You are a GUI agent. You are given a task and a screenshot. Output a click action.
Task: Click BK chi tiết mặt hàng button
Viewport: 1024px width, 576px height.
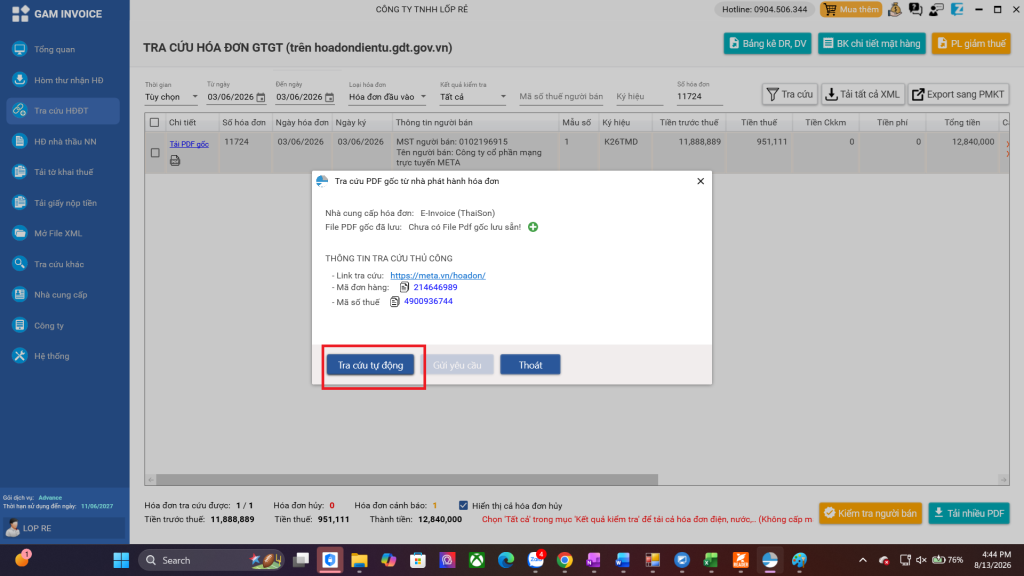871,44
